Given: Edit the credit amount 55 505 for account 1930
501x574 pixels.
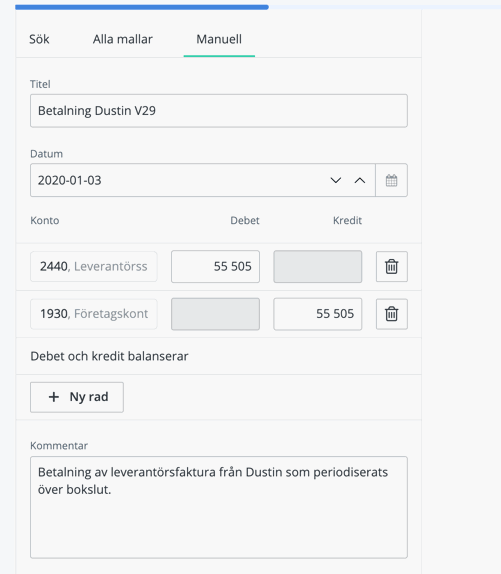Looking at the screenshot, I should coord(318,314).
